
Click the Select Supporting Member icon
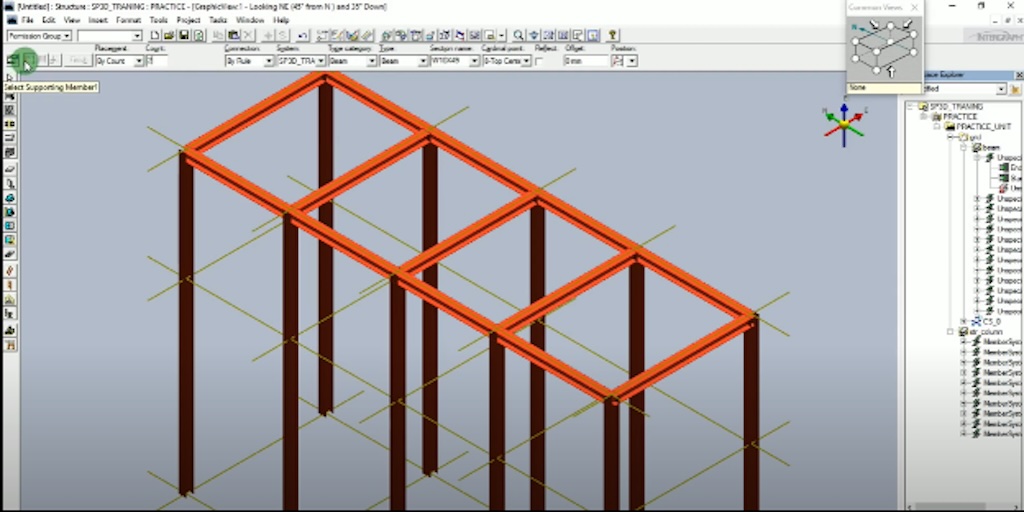point(28,61)
